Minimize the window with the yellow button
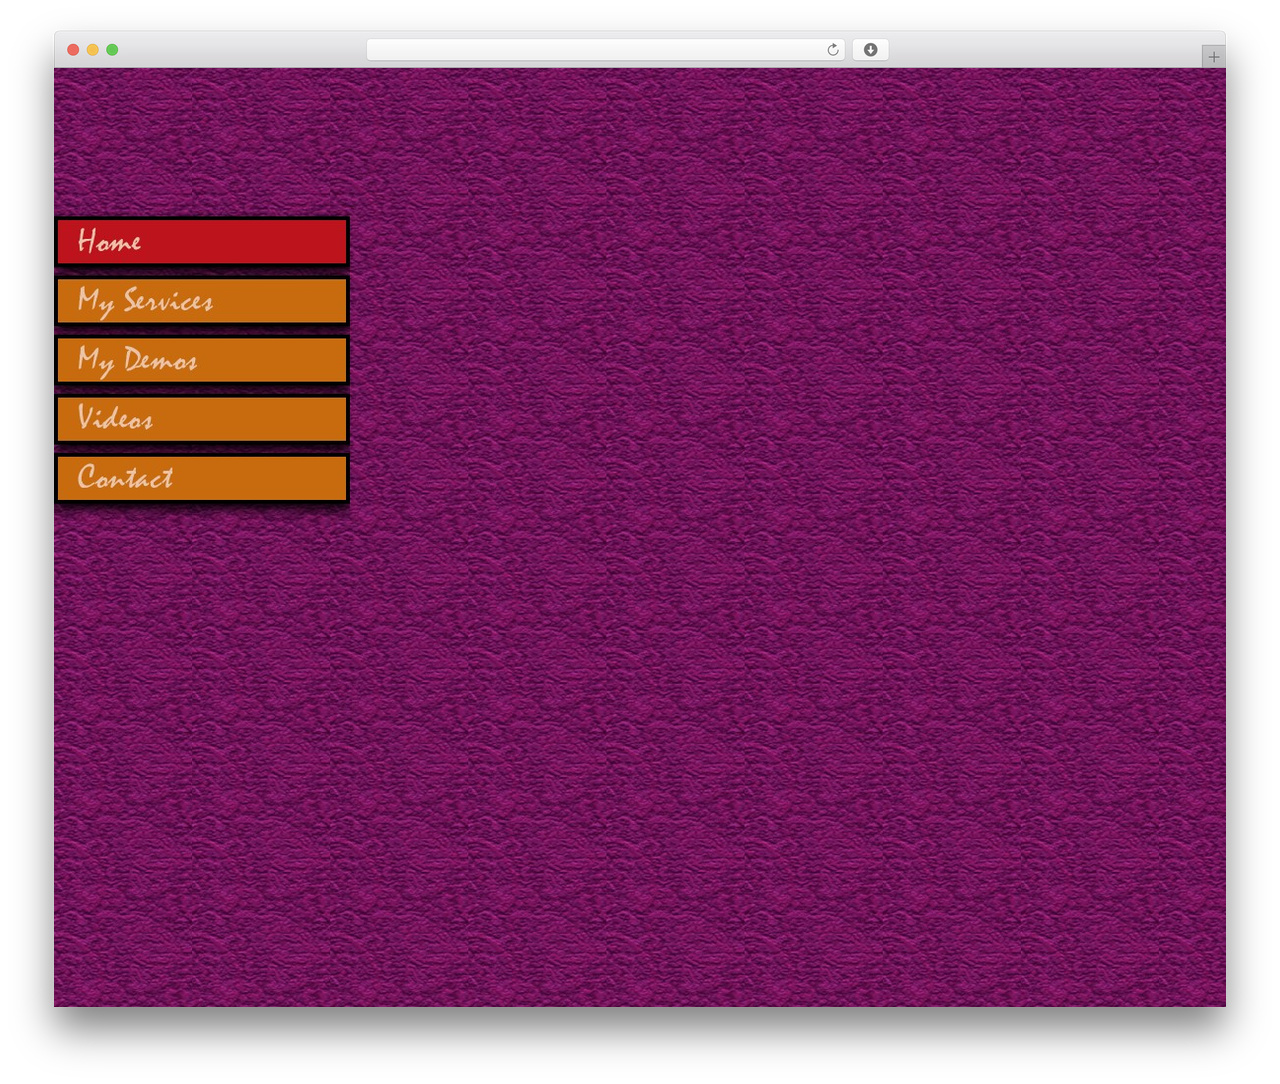Screen dimensions: 1280x1084 click(92, 50)
